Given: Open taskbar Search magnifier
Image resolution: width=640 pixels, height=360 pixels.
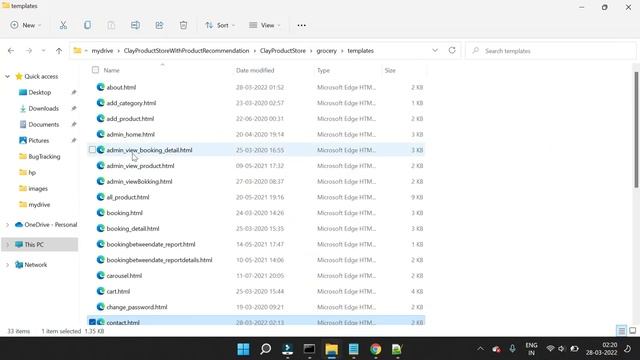Looking at the screenshot, I should pos(266,349).
